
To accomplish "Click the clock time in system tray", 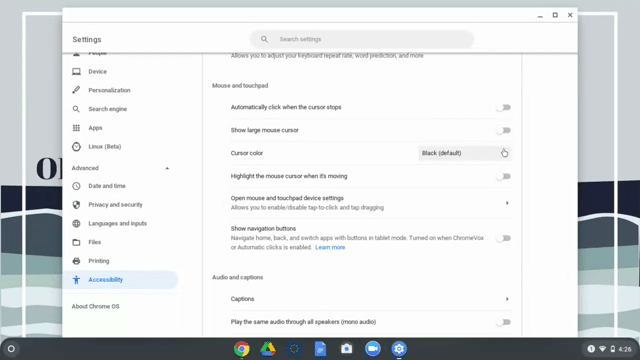I will coord(625,349).
